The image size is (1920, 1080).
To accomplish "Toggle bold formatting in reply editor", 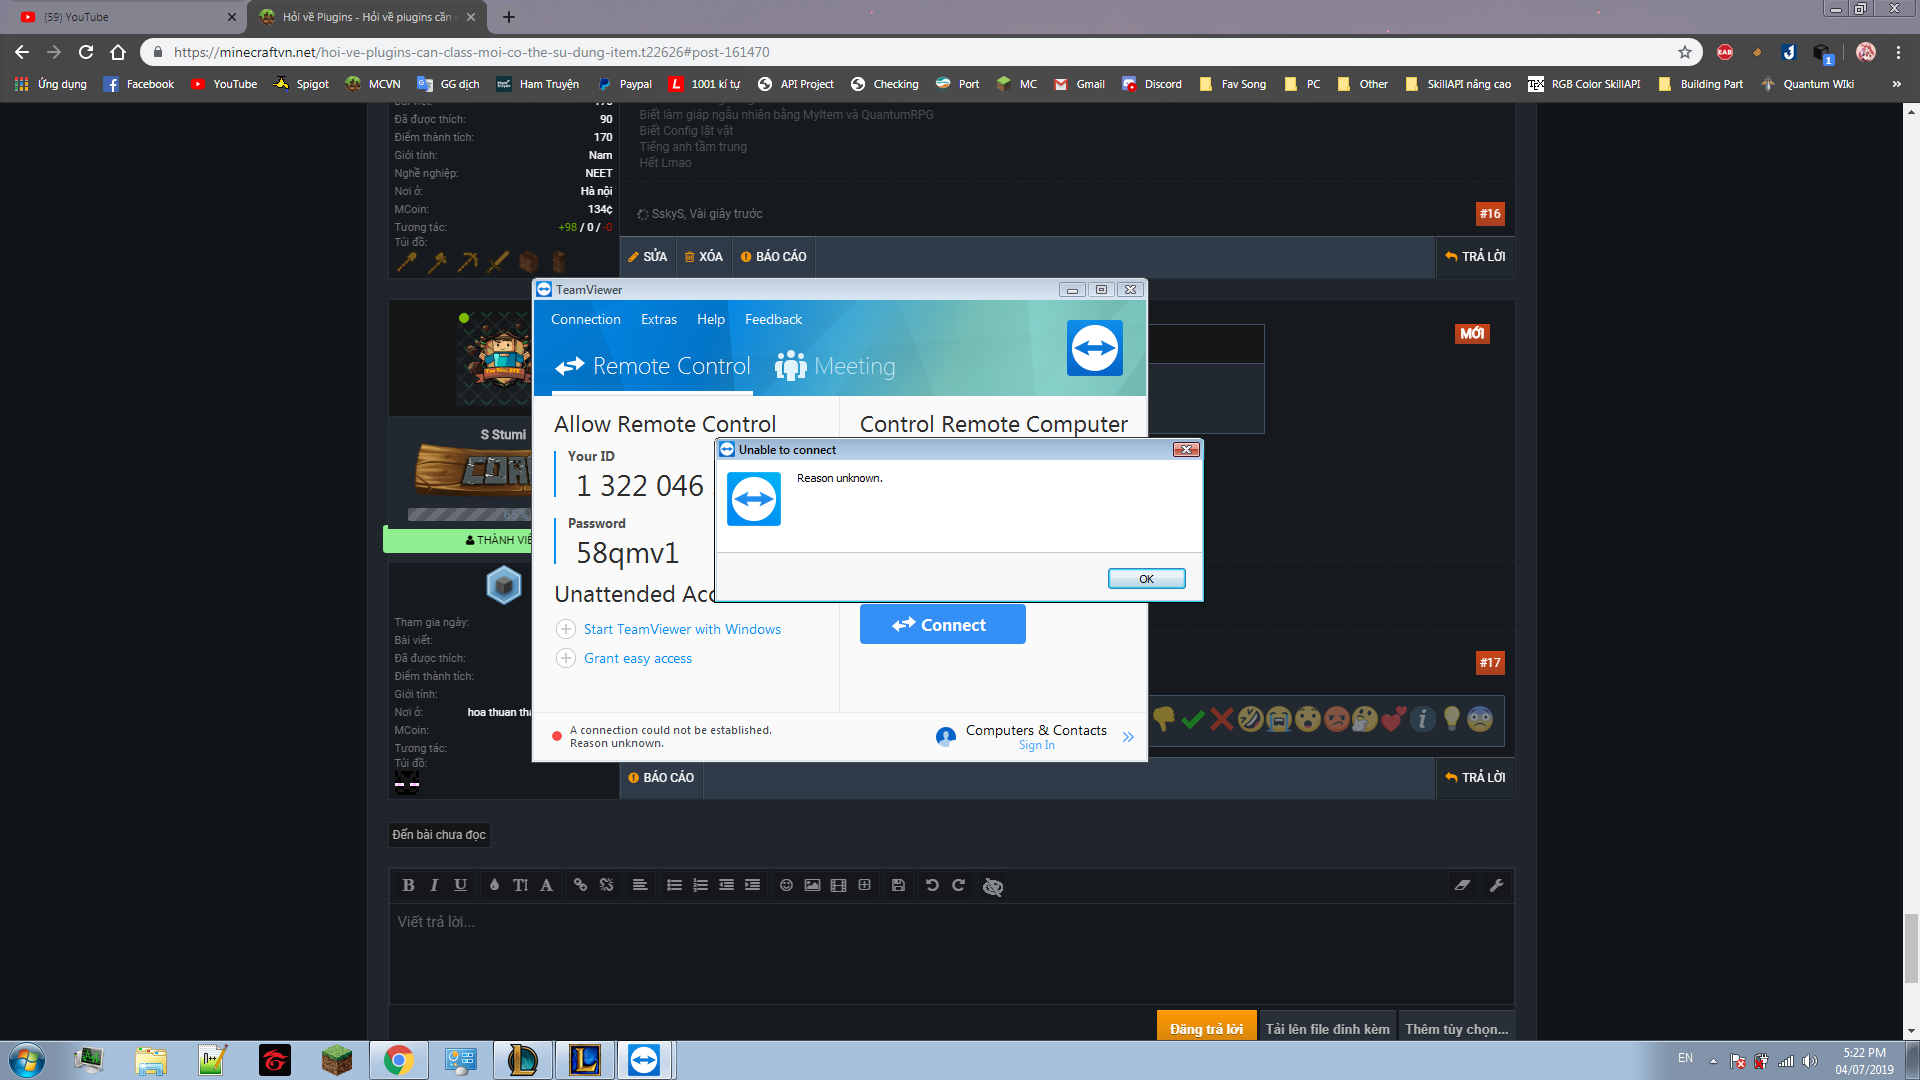I will pos(408,885).
